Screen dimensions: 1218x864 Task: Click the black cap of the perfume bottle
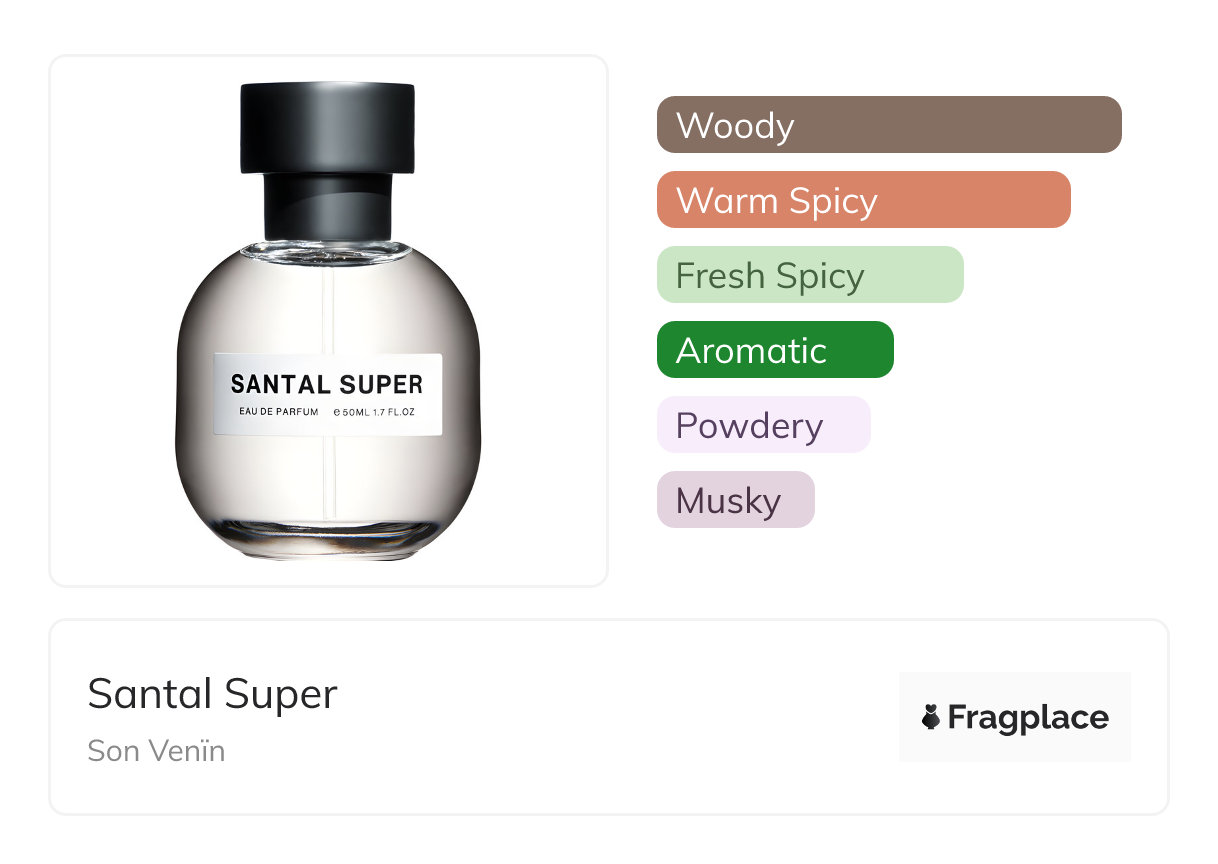point(327,128)
